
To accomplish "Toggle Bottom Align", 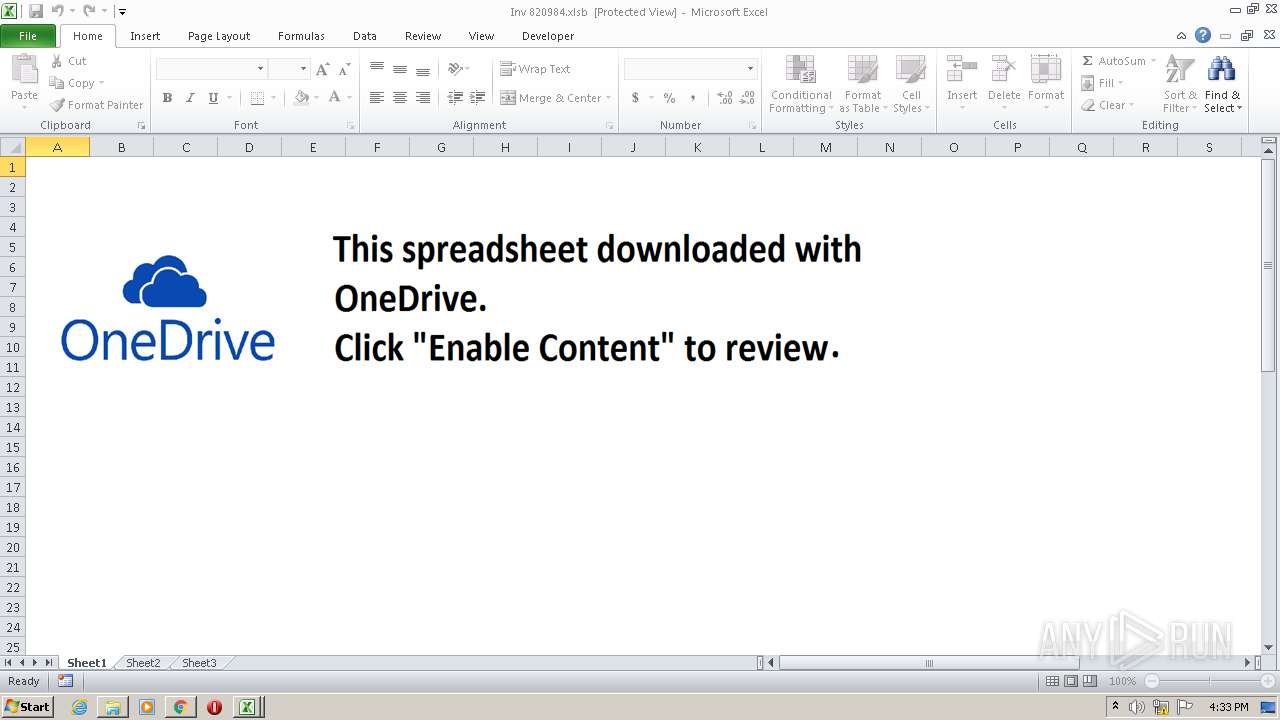I will point(423,69).
